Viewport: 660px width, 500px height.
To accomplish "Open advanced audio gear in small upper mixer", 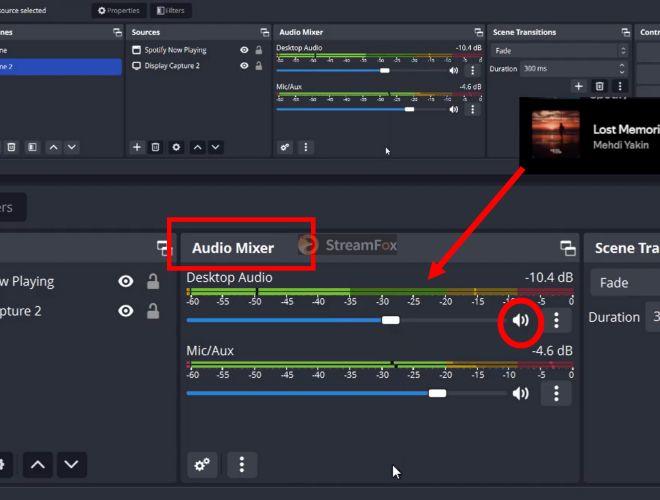I will pyautogui.click(x=285, y=147).
